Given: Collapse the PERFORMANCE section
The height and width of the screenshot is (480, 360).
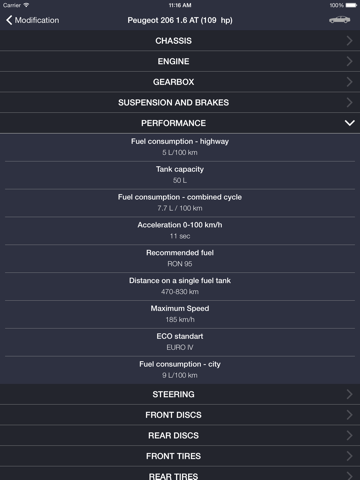Looking at the screenshot, I should click(180, 123).
